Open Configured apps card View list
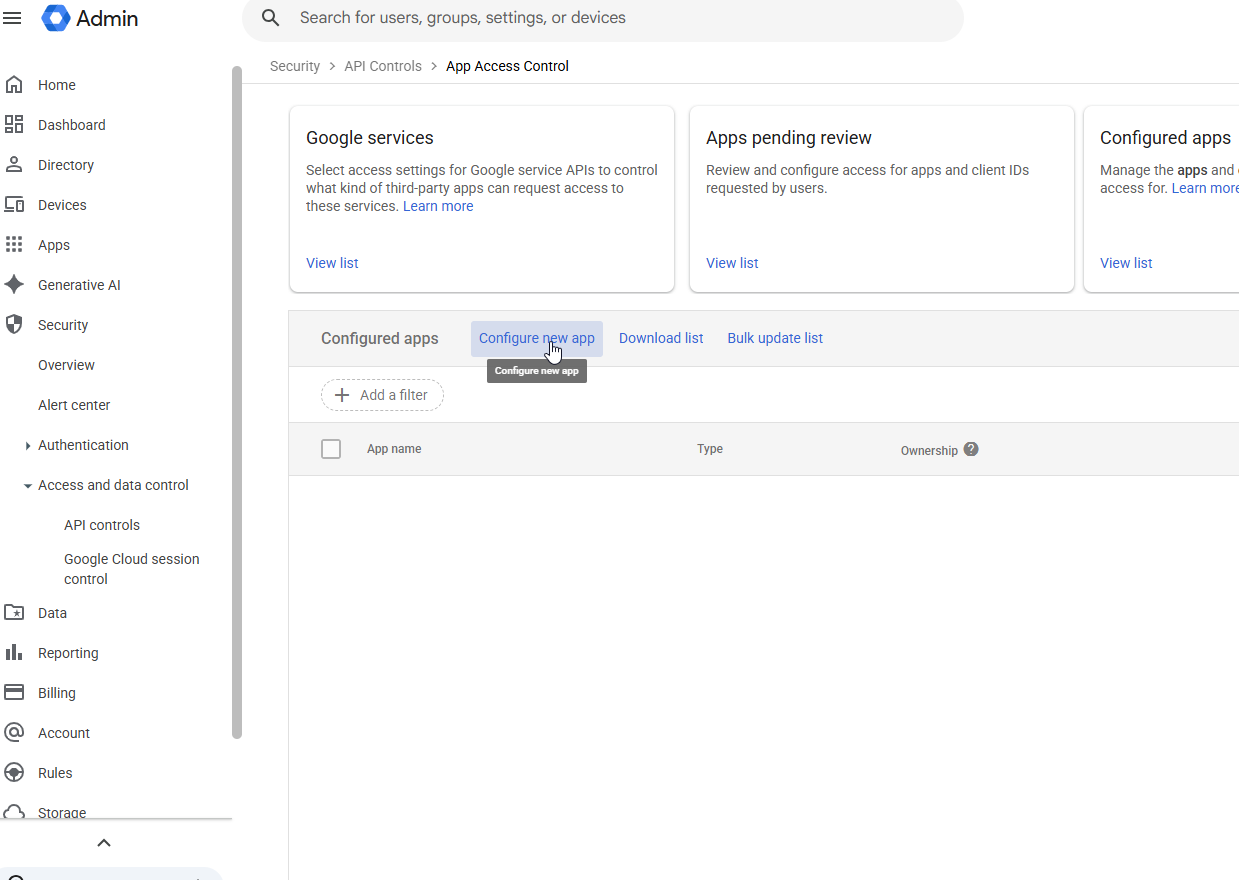 pyautogui.click(x=1126, y=263)
